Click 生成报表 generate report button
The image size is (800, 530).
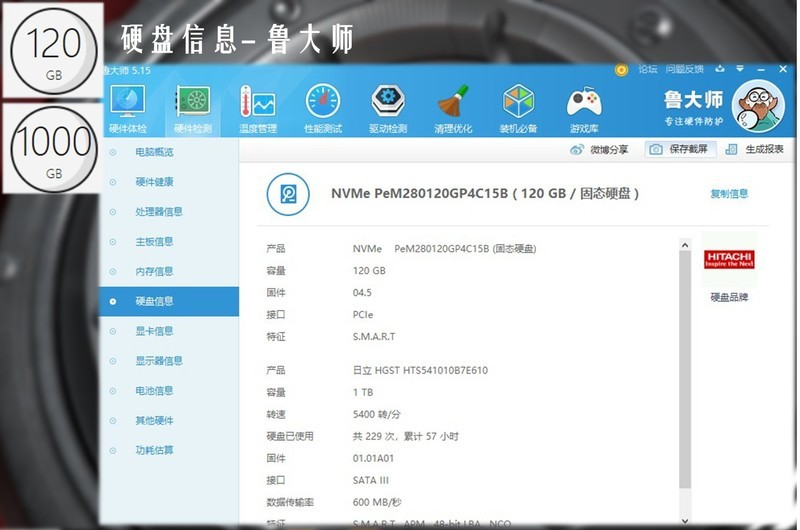click(x=755, y=149)
